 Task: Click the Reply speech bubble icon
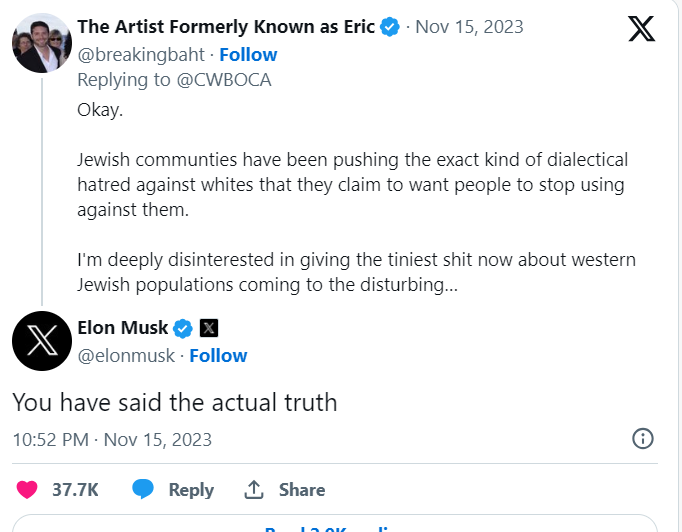[x=143, y=489]
